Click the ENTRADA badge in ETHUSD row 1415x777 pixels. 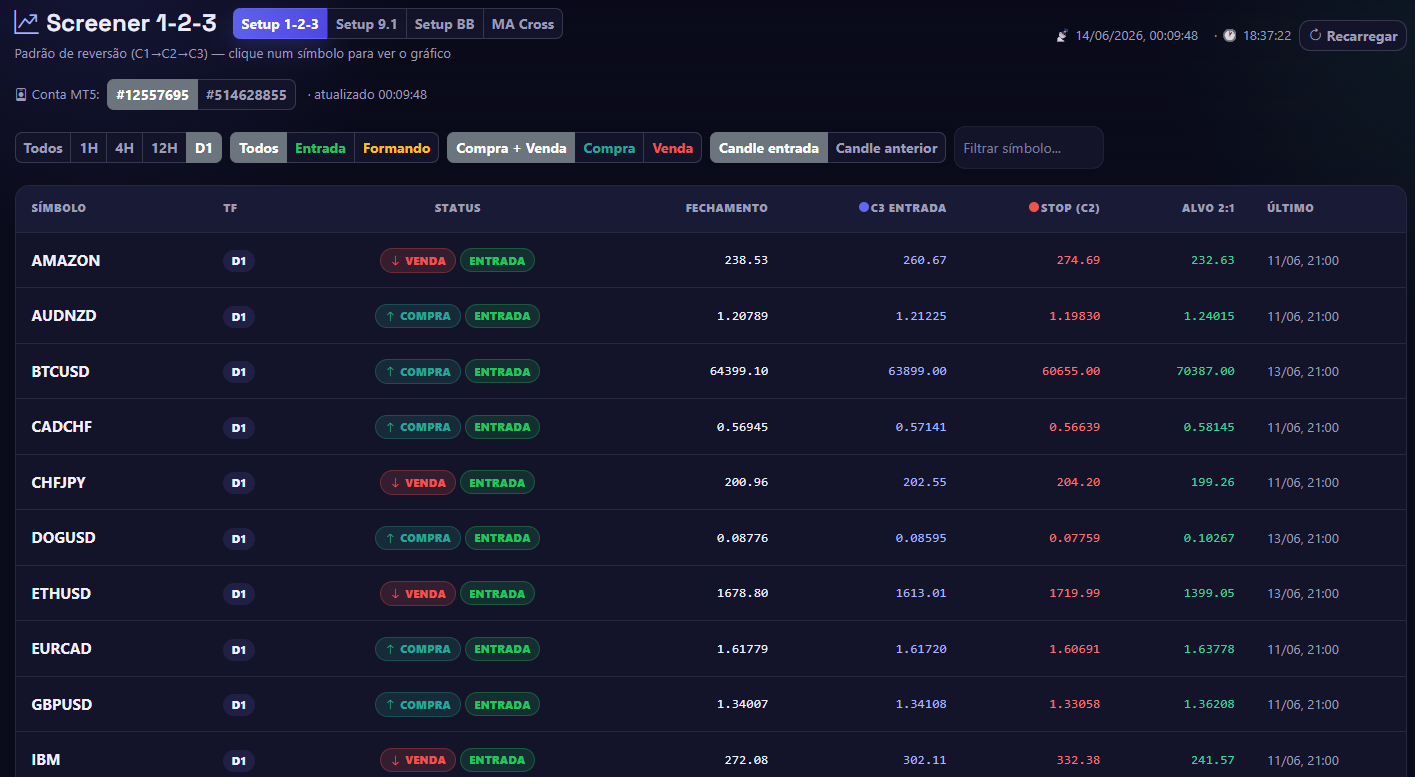tap(497, 594)
